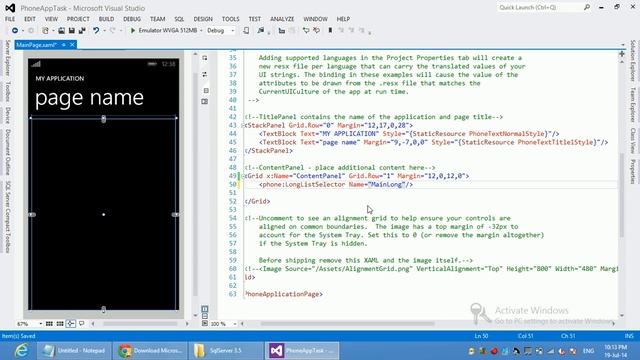
Task: Click the swap panes icon in splitter
Action: click(204, 74)
